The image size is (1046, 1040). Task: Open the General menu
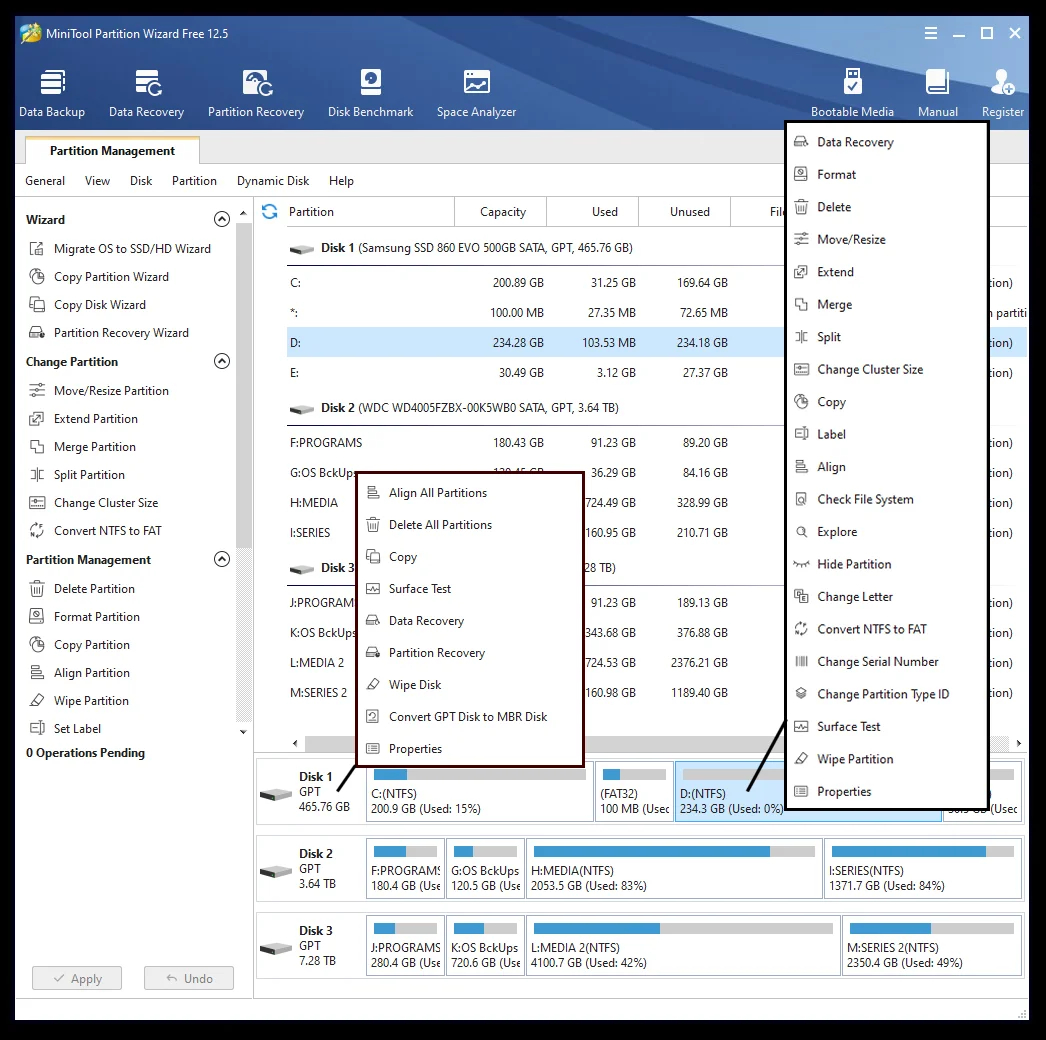(x=45, y=181)
